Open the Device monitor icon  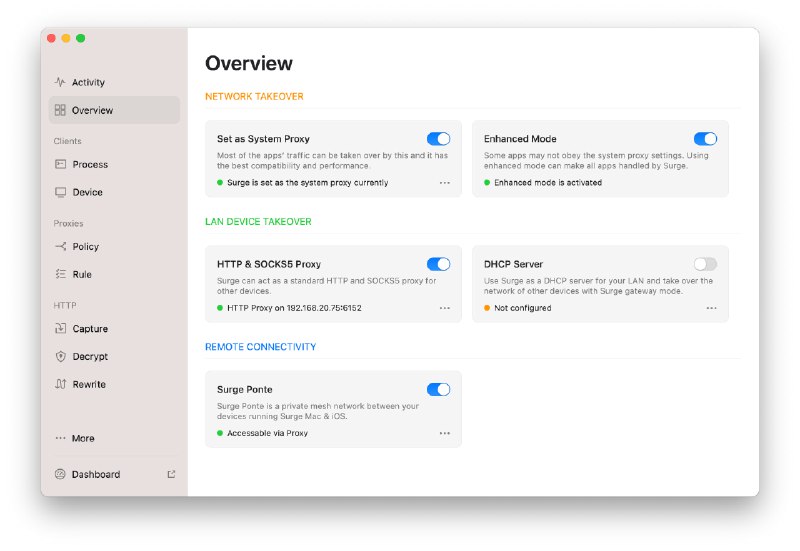(x=60, y=192)
